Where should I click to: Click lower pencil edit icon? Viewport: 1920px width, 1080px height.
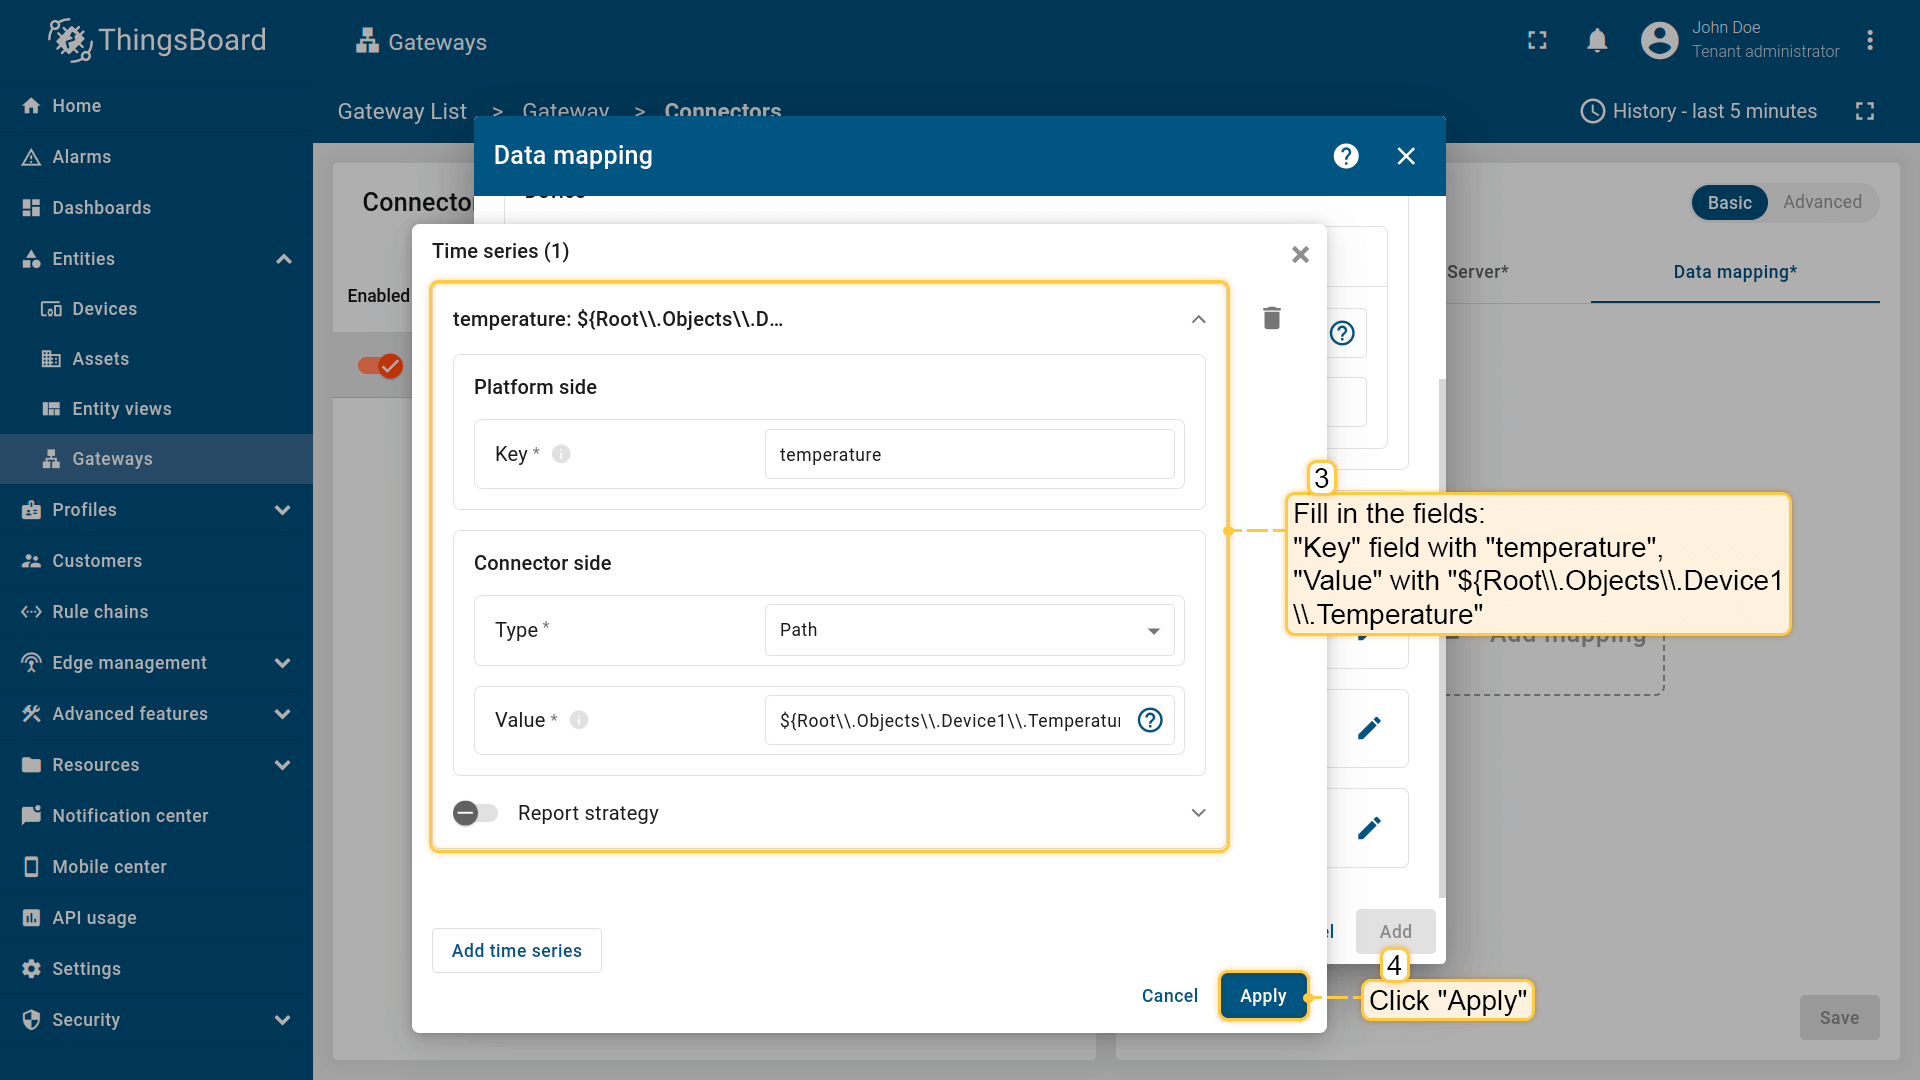pos(1369,828)
